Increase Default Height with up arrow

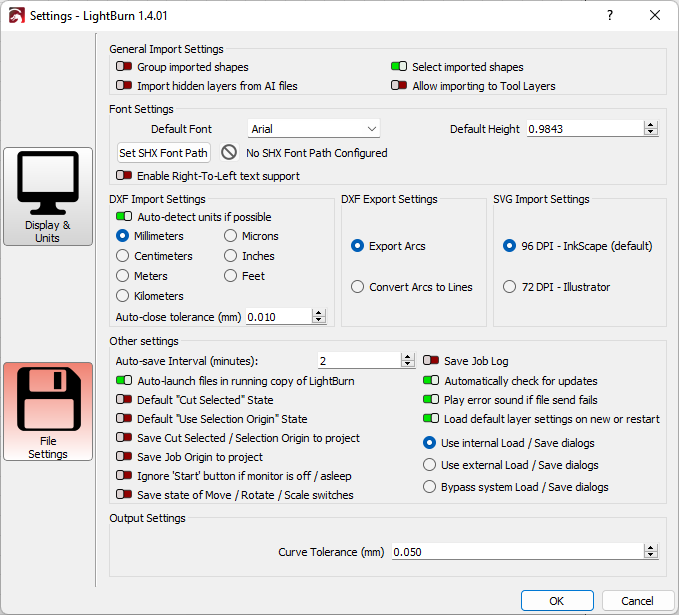[x=650, y=125]
